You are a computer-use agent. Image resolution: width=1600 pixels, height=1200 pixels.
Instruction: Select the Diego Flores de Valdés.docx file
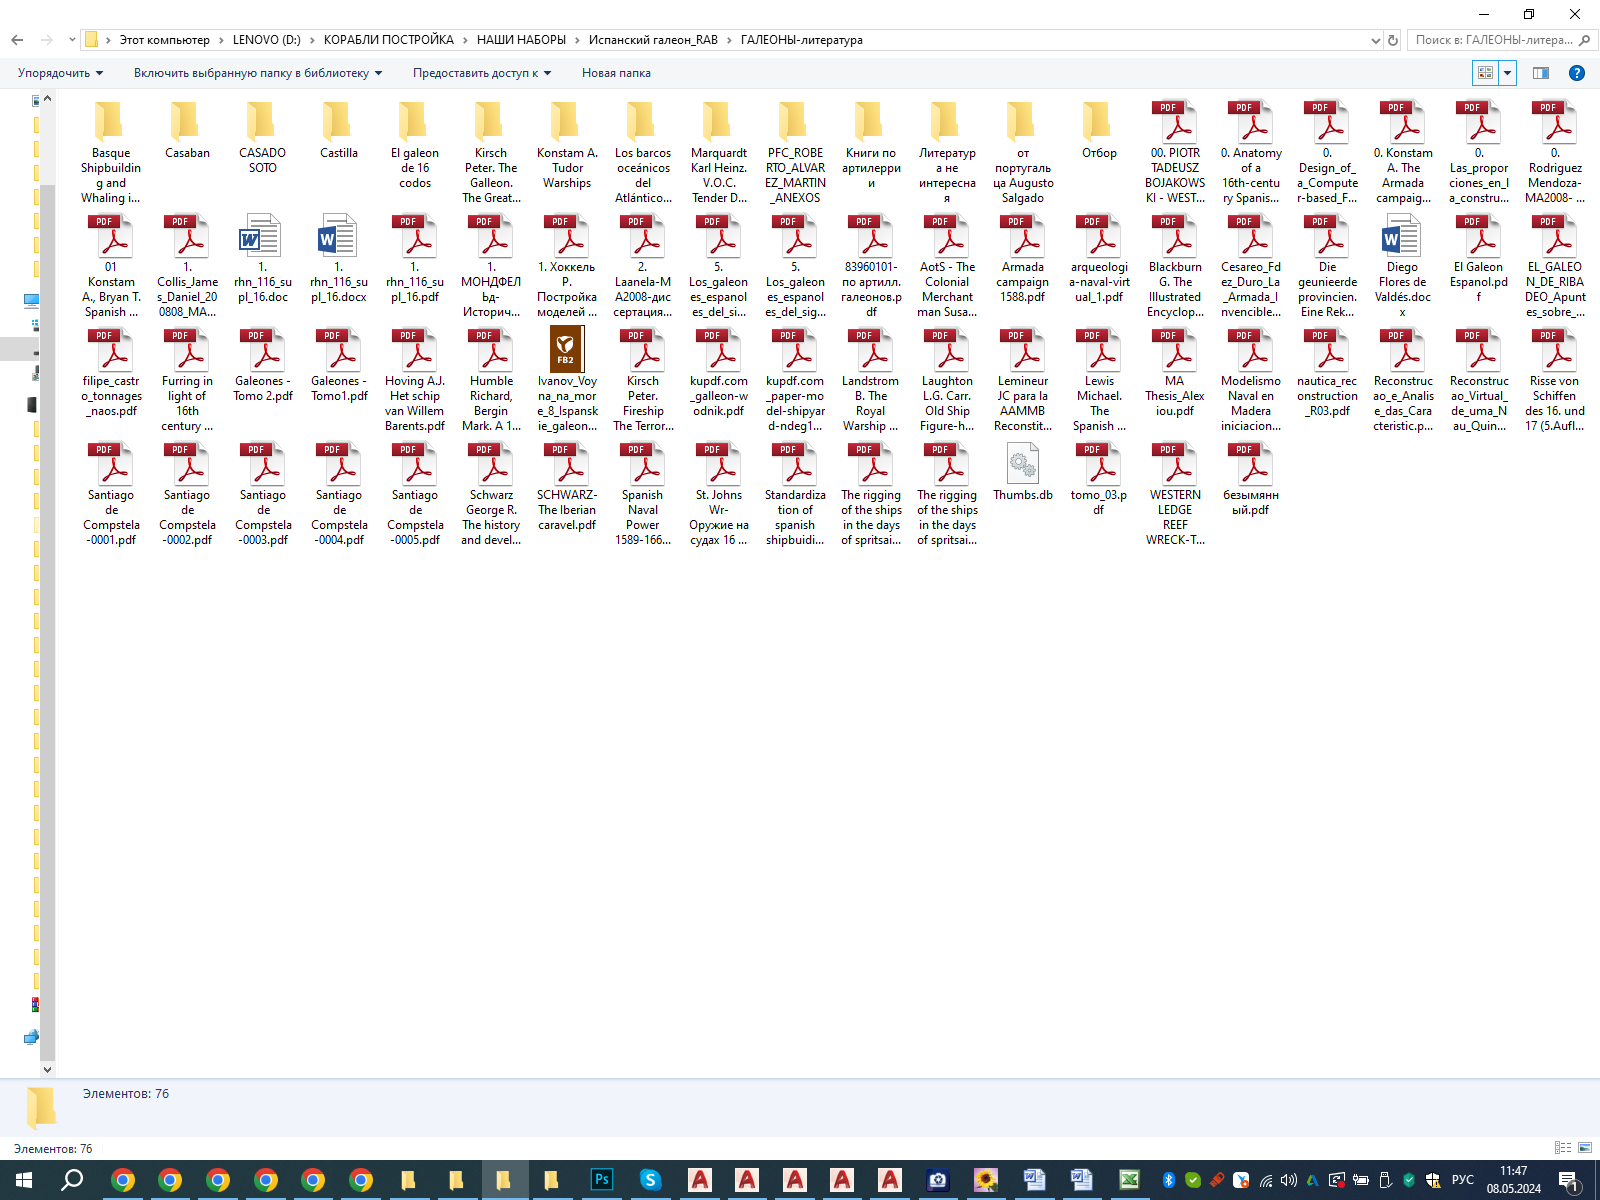(1403, 266)
